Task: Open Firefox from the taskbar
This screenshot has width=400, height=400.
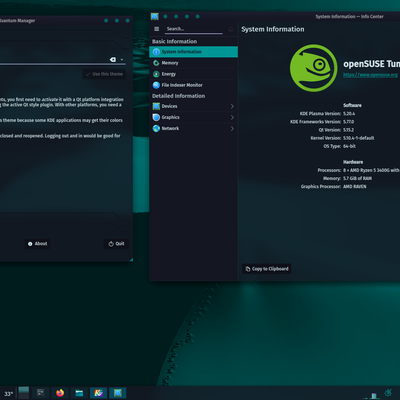Action: 60,393
